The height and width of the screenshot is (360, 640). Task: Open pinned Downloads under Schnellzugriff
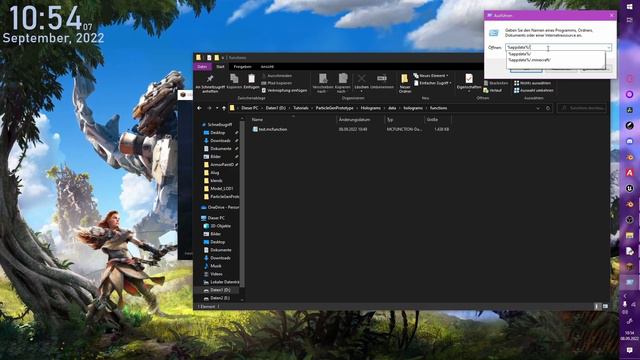pyautogui.click(x=220, y=140)
